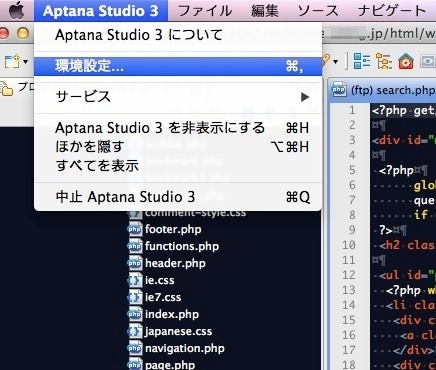Screen dimensions: 436x370
Task: Choose ほかを隠す menu entry
Action: pyautogui.click(x=178, y=147)
